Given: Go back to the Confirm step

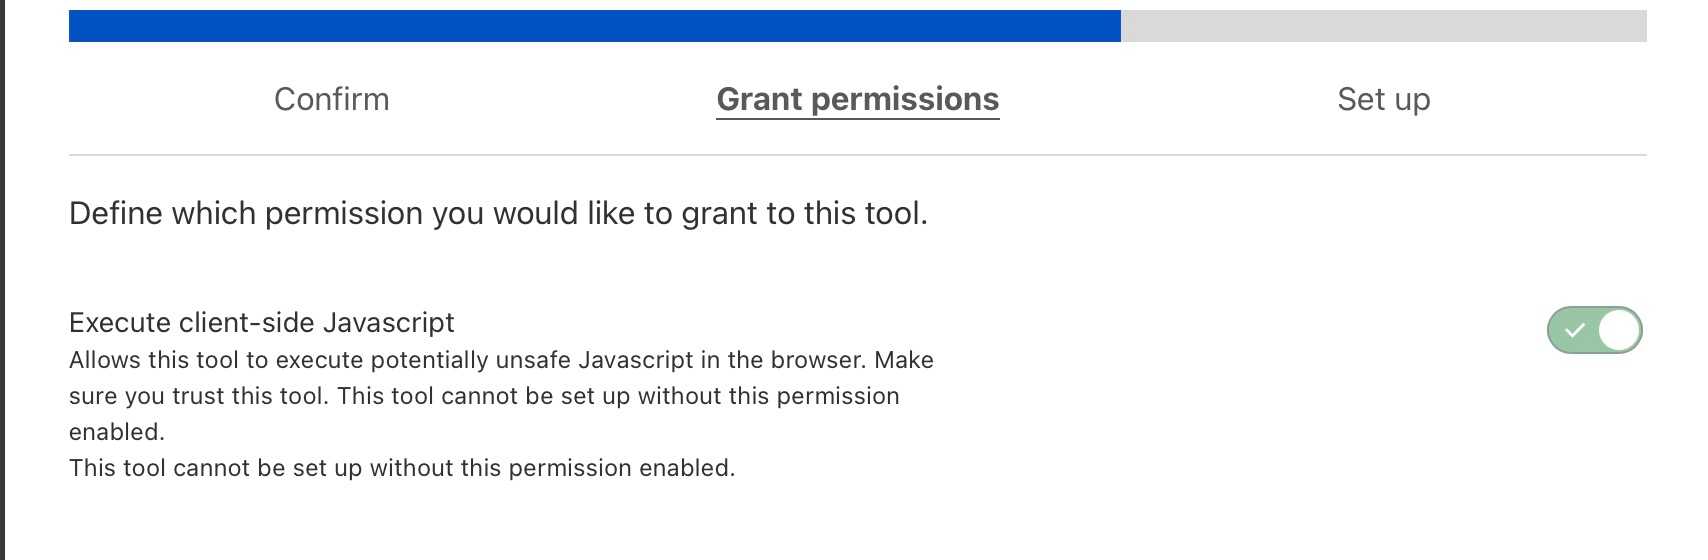Looking at the screenshot, I should click(x=331, y=99).
